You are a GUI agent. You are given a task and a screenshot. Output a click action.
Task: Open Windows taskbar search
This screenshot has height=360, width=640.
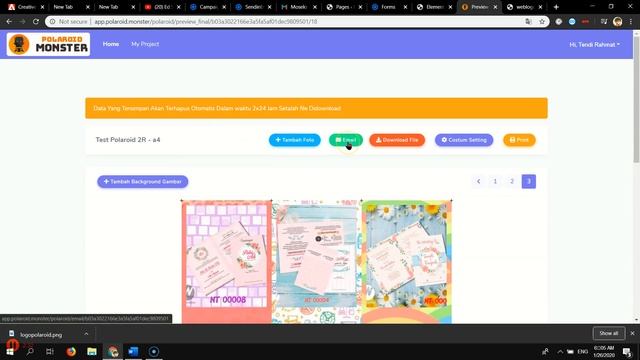pyautogui.click(x=30, y=351)
